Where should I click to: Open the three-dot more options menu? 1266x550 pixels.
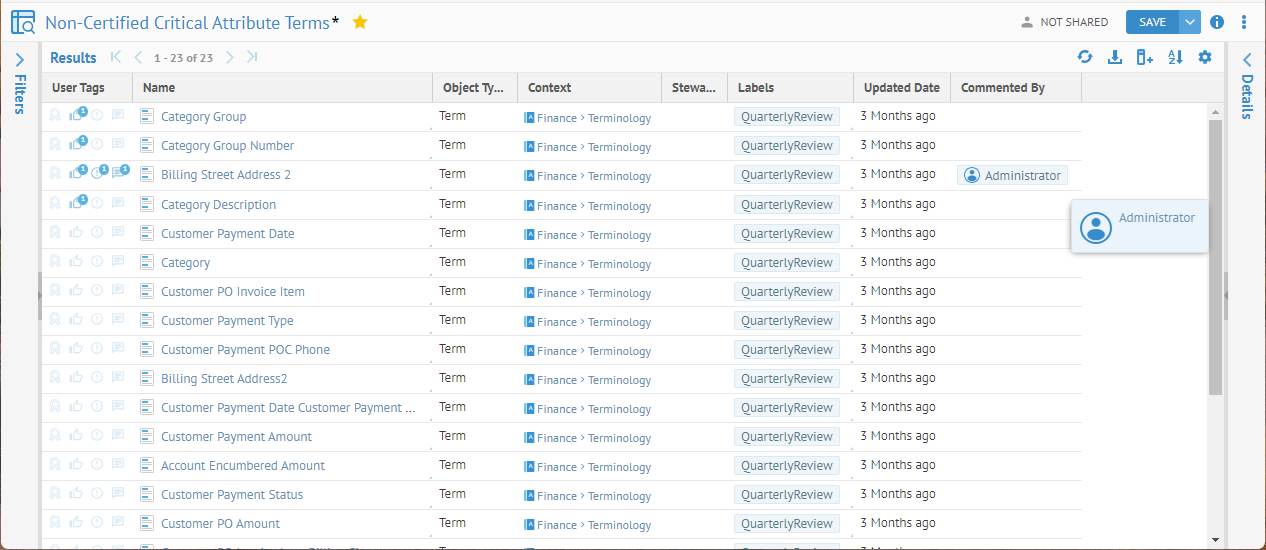click(1244, 22)
